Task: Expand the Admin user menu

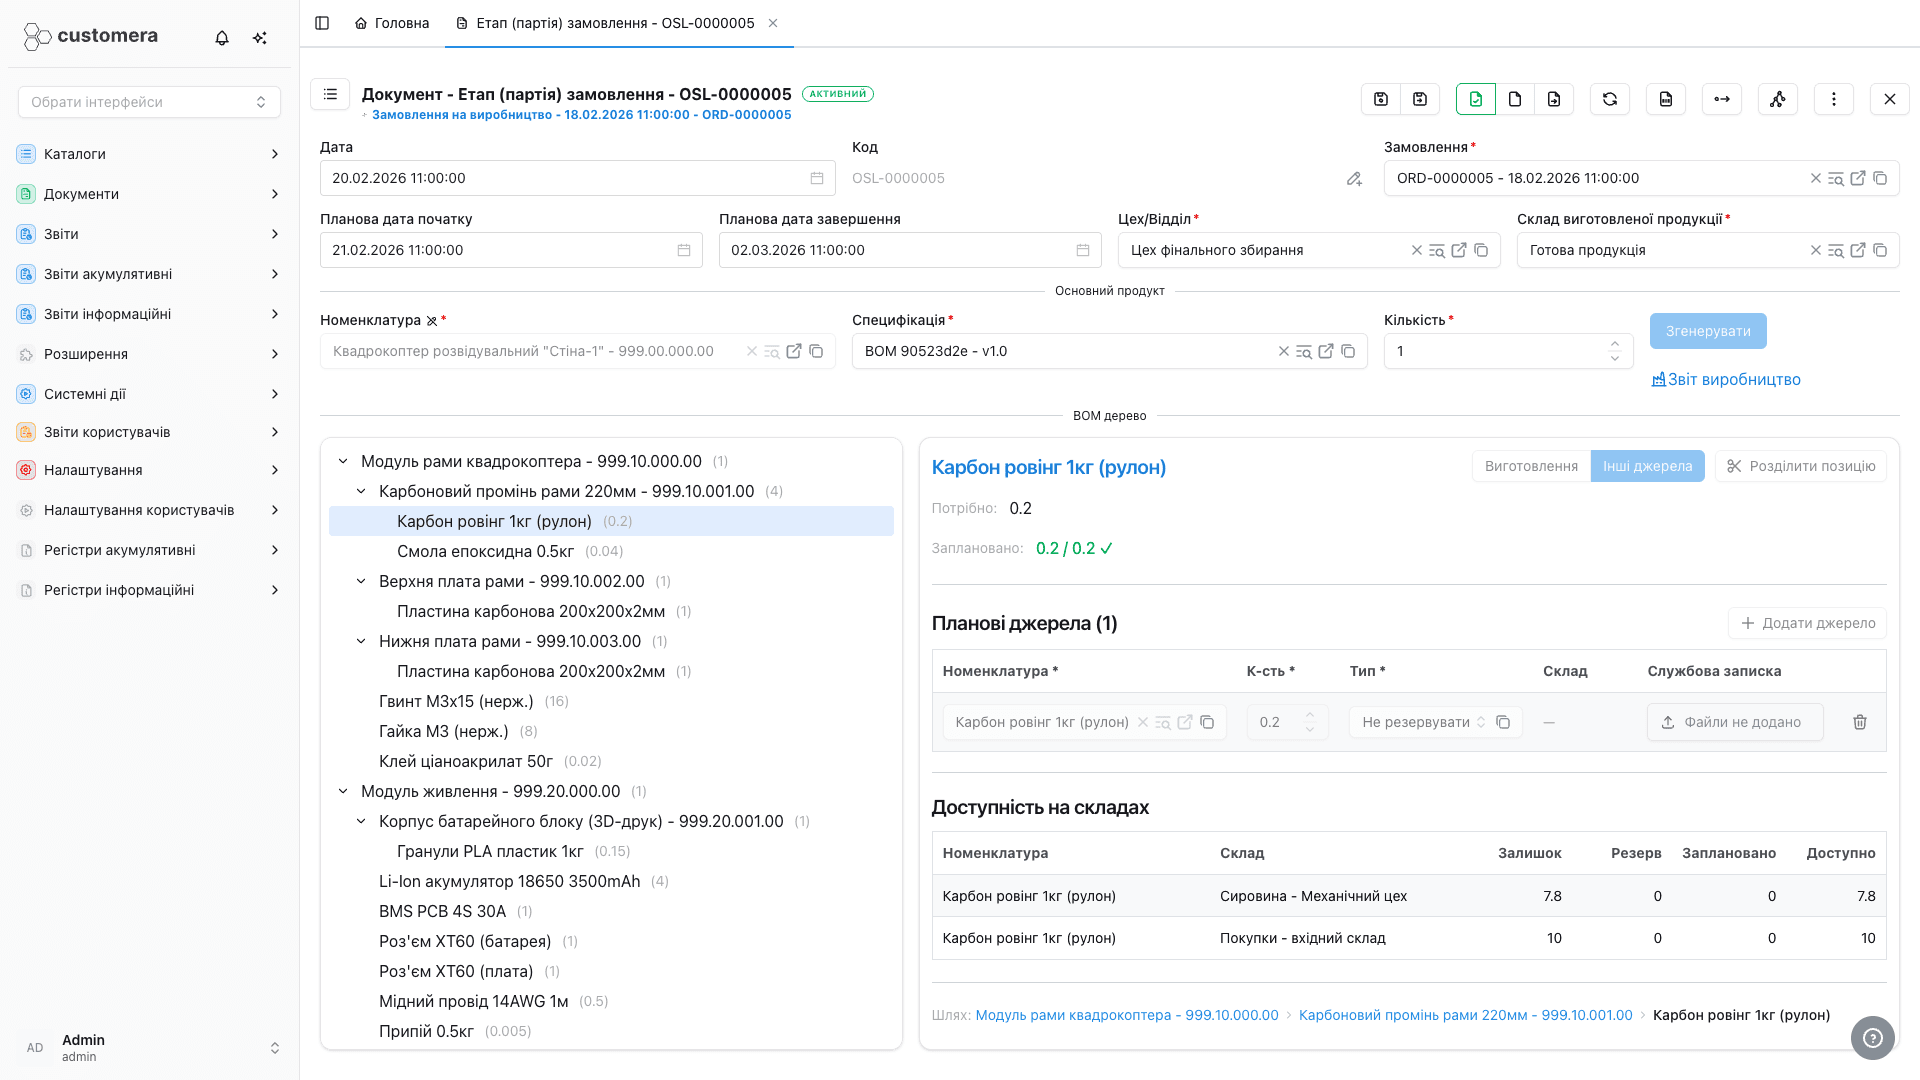Action: 150,1047
